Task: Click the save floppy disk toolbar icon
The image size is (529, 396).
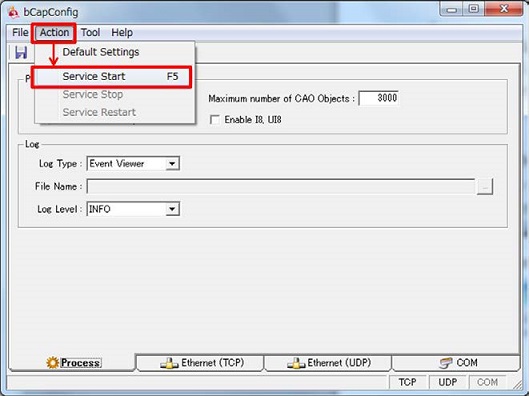Action: [21, 53]
